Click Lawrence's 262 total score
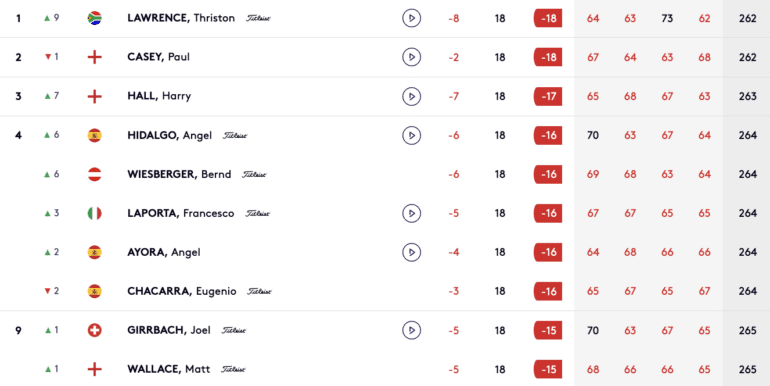This screenshot has height=386, width=770. point(747,19)
